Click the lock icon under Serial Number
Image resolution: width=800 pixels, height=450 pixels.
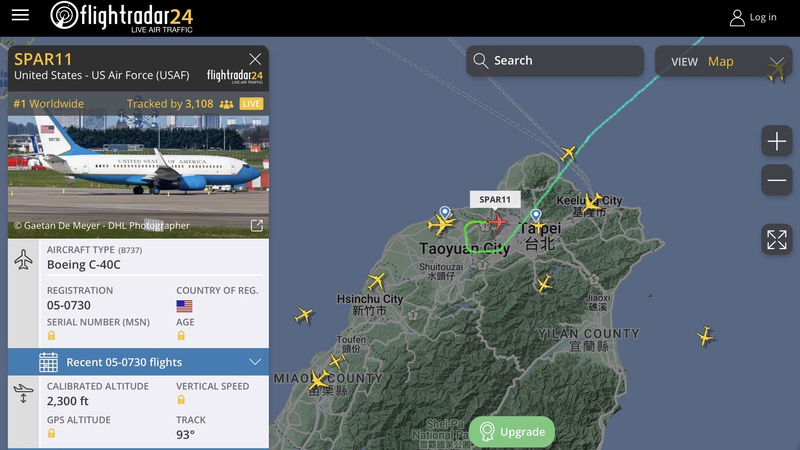click(x=52, y=336)
